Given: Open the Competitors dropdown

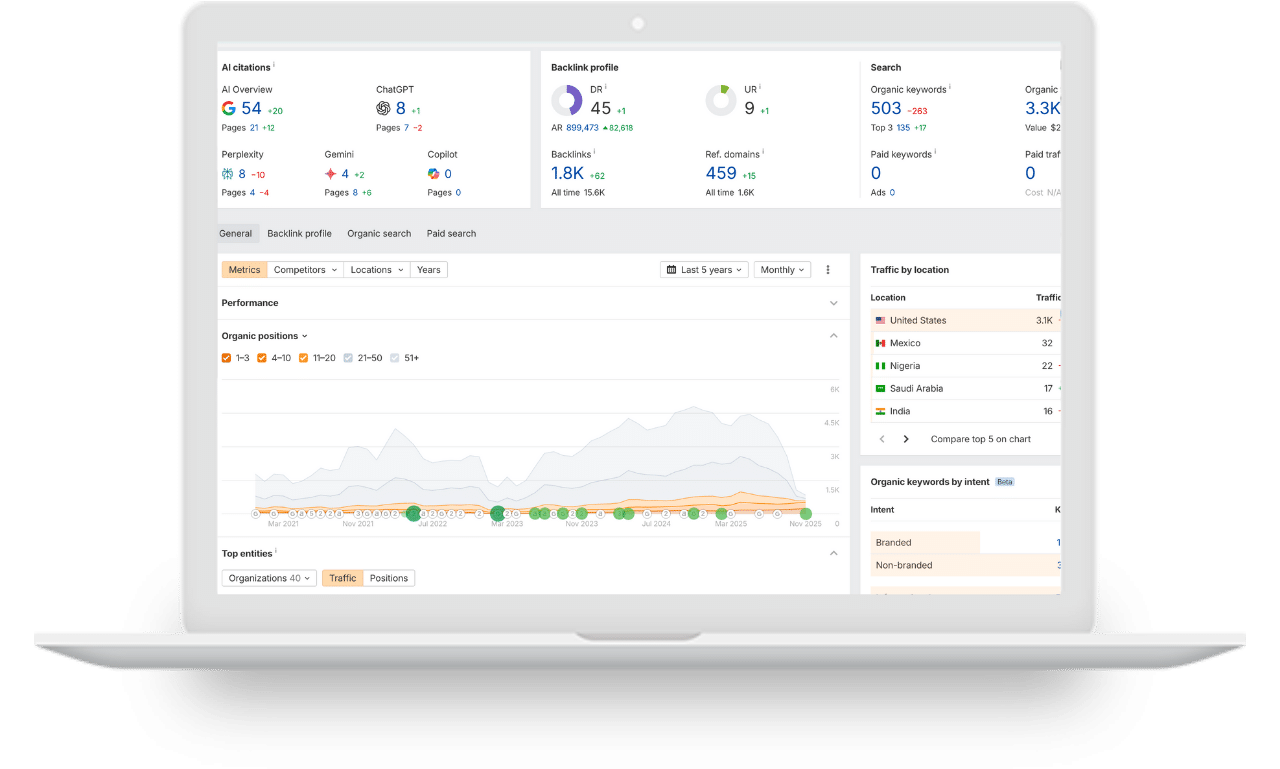Looking at the screenshot, I should coord(305,269).
